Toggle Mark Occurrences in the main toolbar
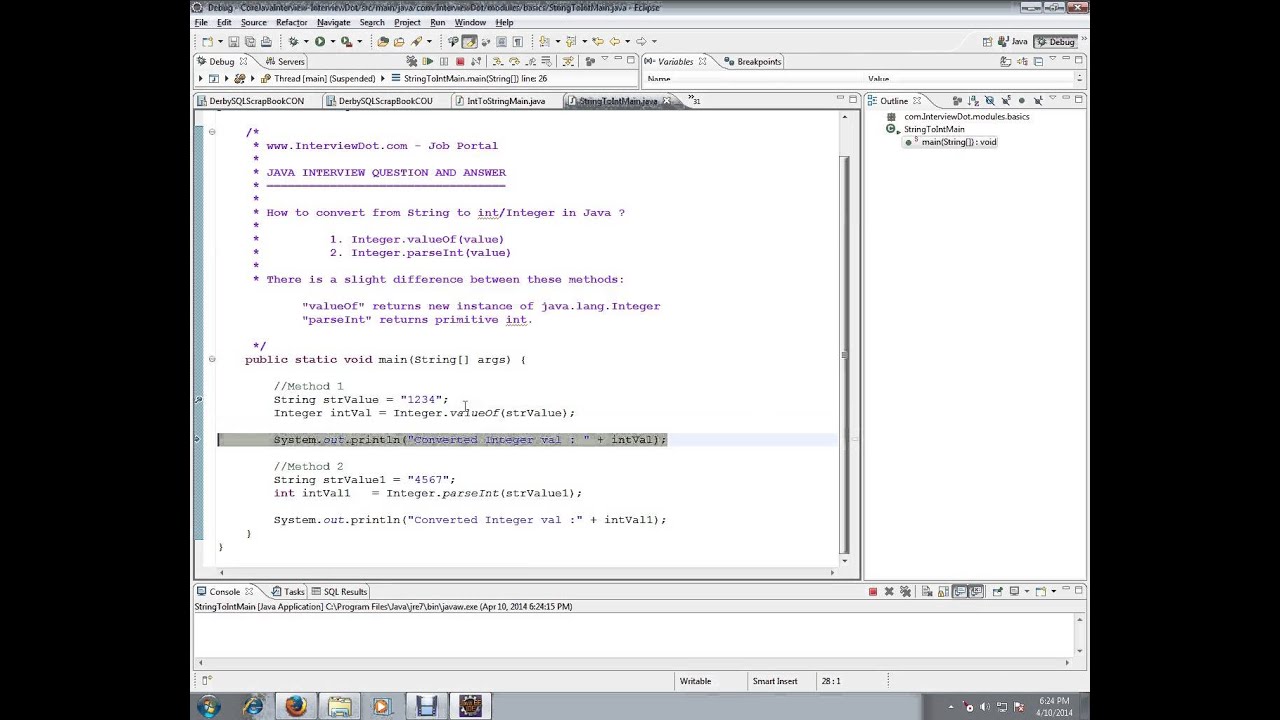This screenshot has width=1280, height=720. (x=469, y=42)
